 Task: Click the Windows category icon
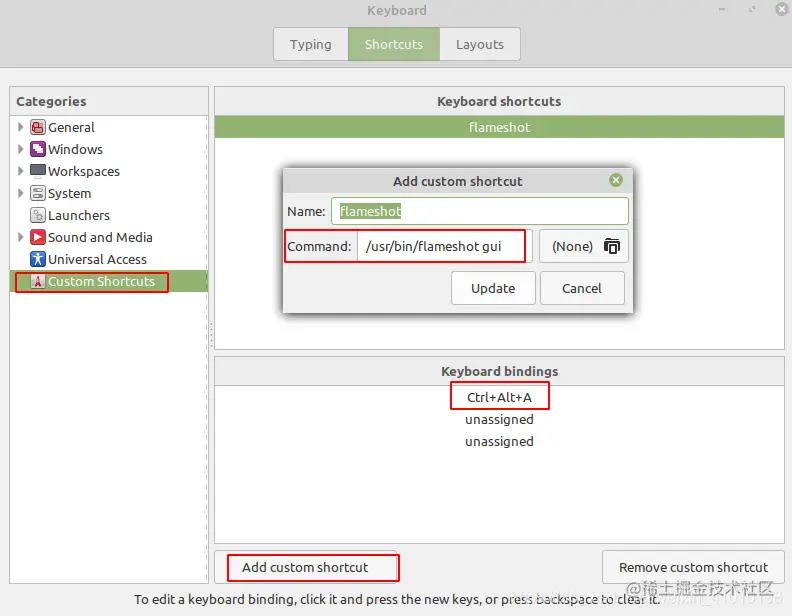(37, 149)
